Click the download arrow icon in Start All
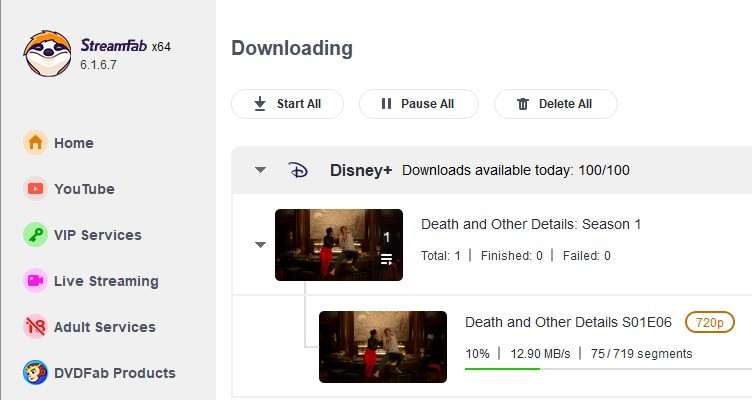The height and width of the screenshot is (400, 752). pyautogui.click(x=260, y=104)
